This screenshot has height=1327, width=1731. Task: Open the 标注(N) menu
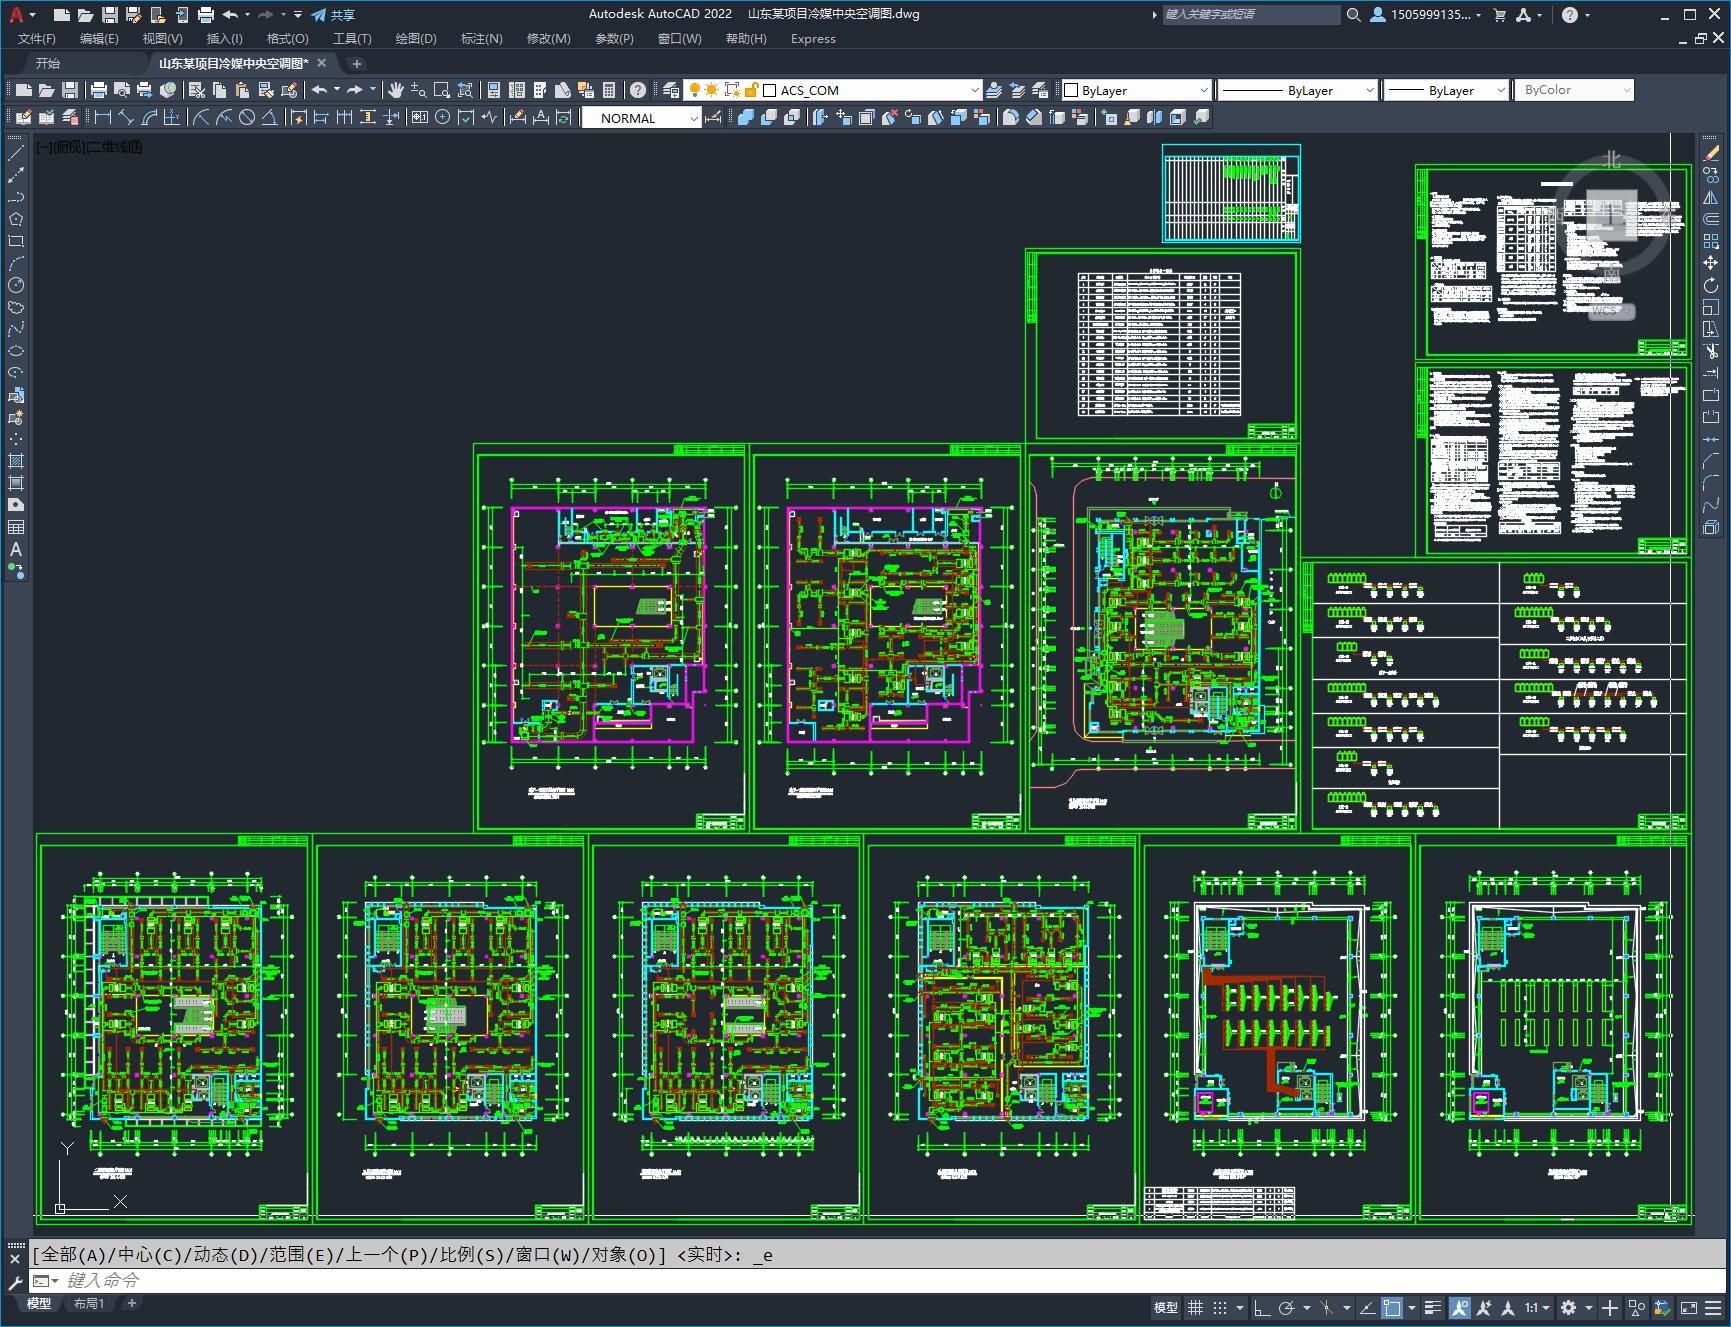tap(481, 38)
